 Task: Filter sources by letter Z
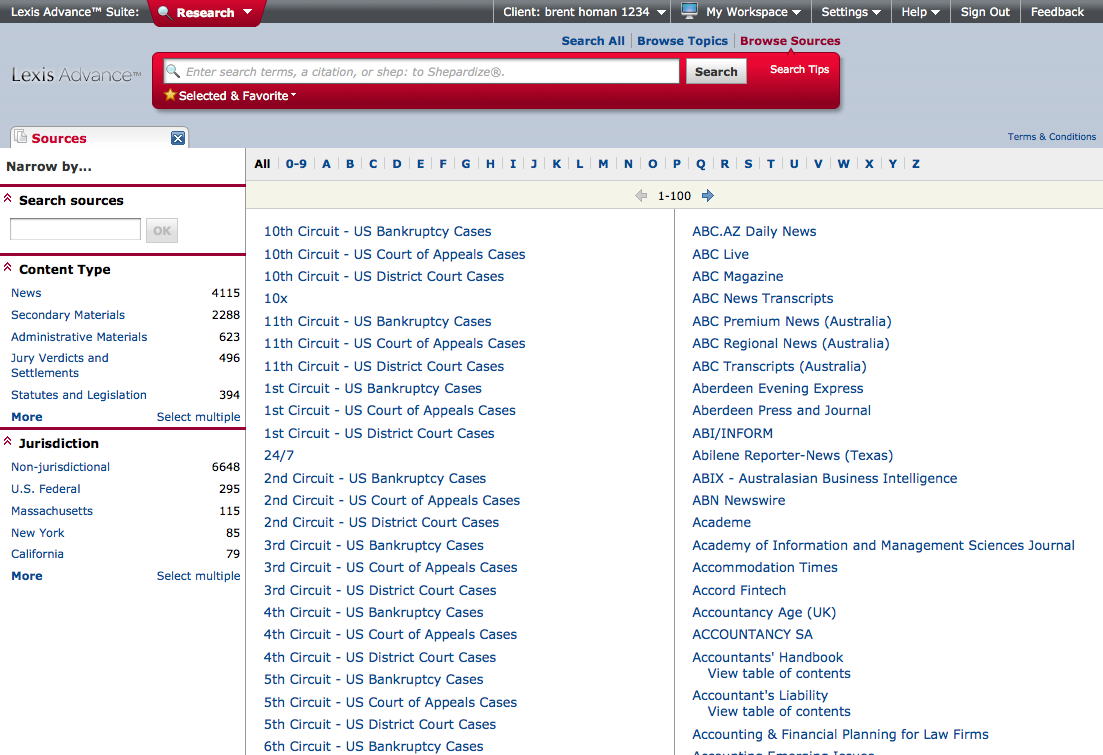coord(916,164)
